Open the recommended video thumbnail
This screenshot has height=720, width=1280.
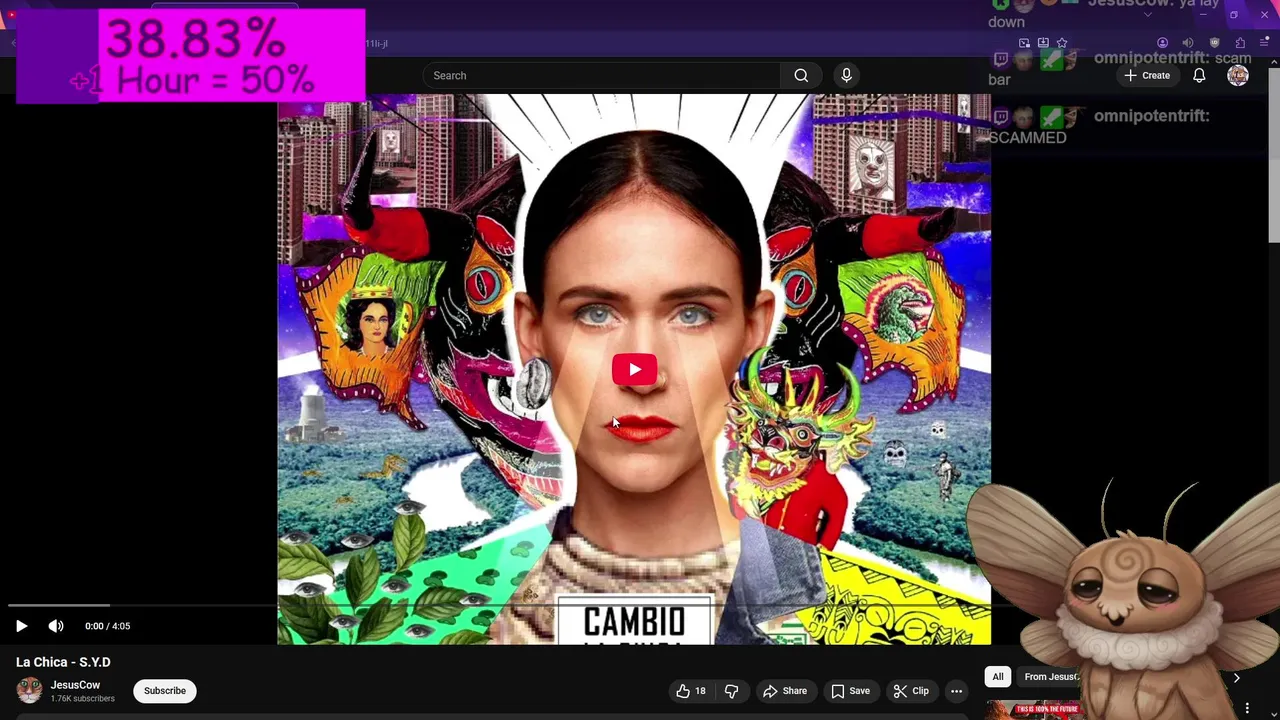[1034, 710]
